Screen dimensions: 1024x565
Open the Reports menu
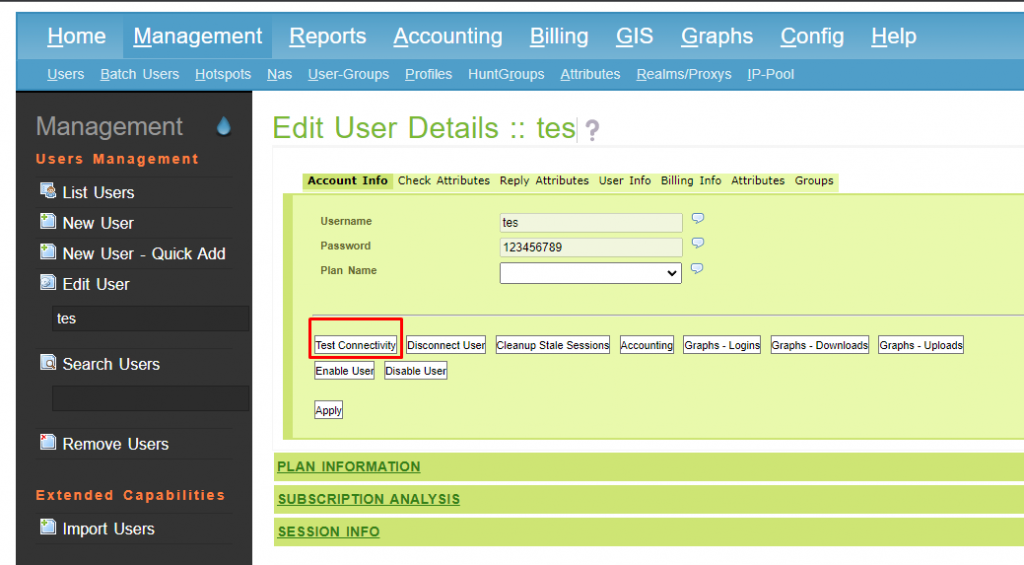(328, 37)
